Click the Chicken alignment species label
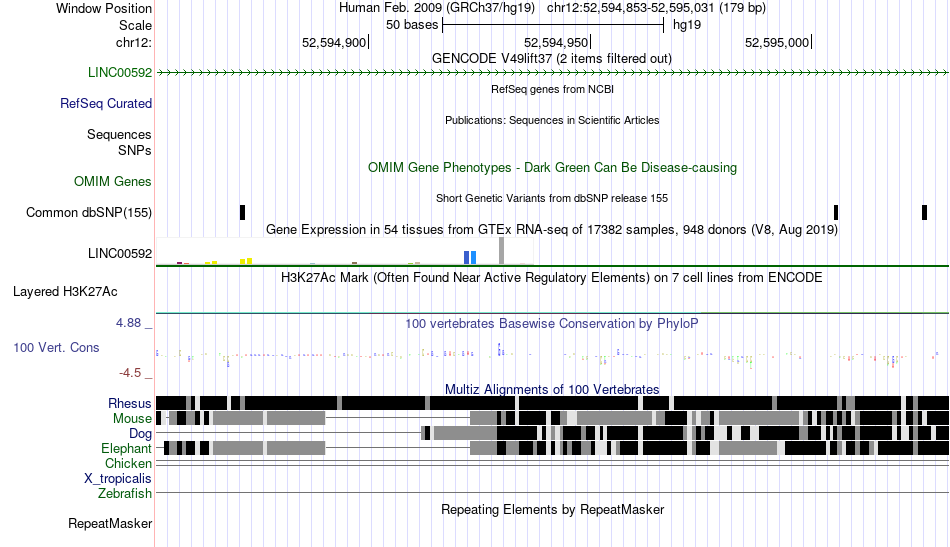Viewport: 950px width, 547px height. click(x=128, y=463)
